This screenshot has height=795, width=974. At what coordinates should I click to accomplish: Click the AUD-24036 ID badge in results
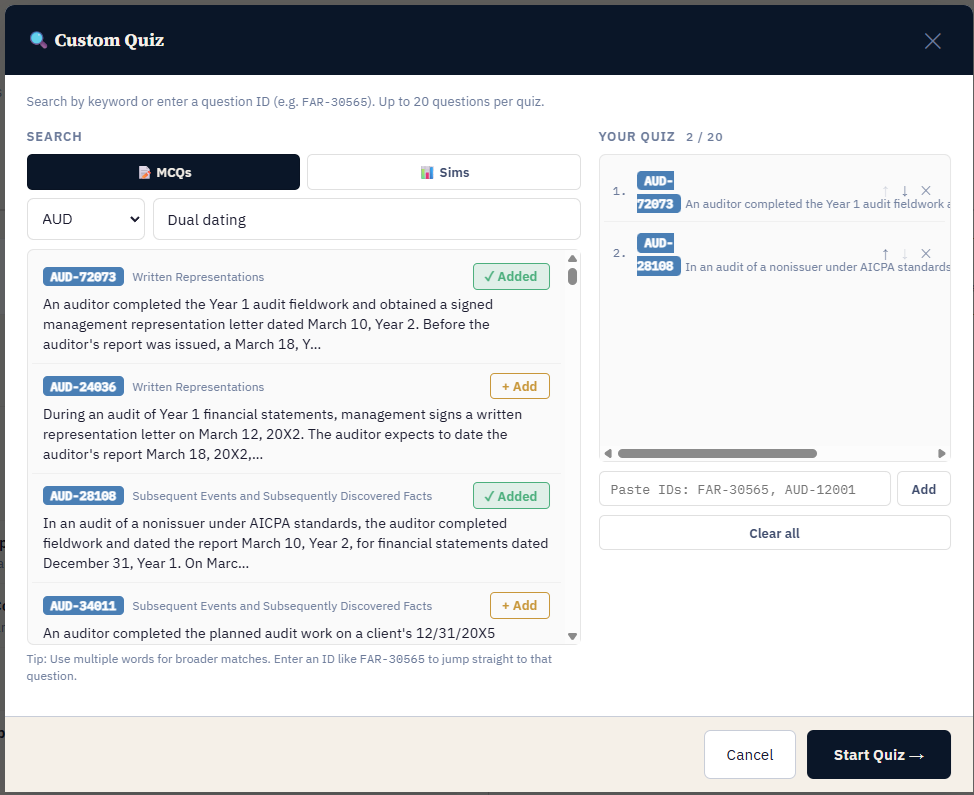(x=83, y=387)
